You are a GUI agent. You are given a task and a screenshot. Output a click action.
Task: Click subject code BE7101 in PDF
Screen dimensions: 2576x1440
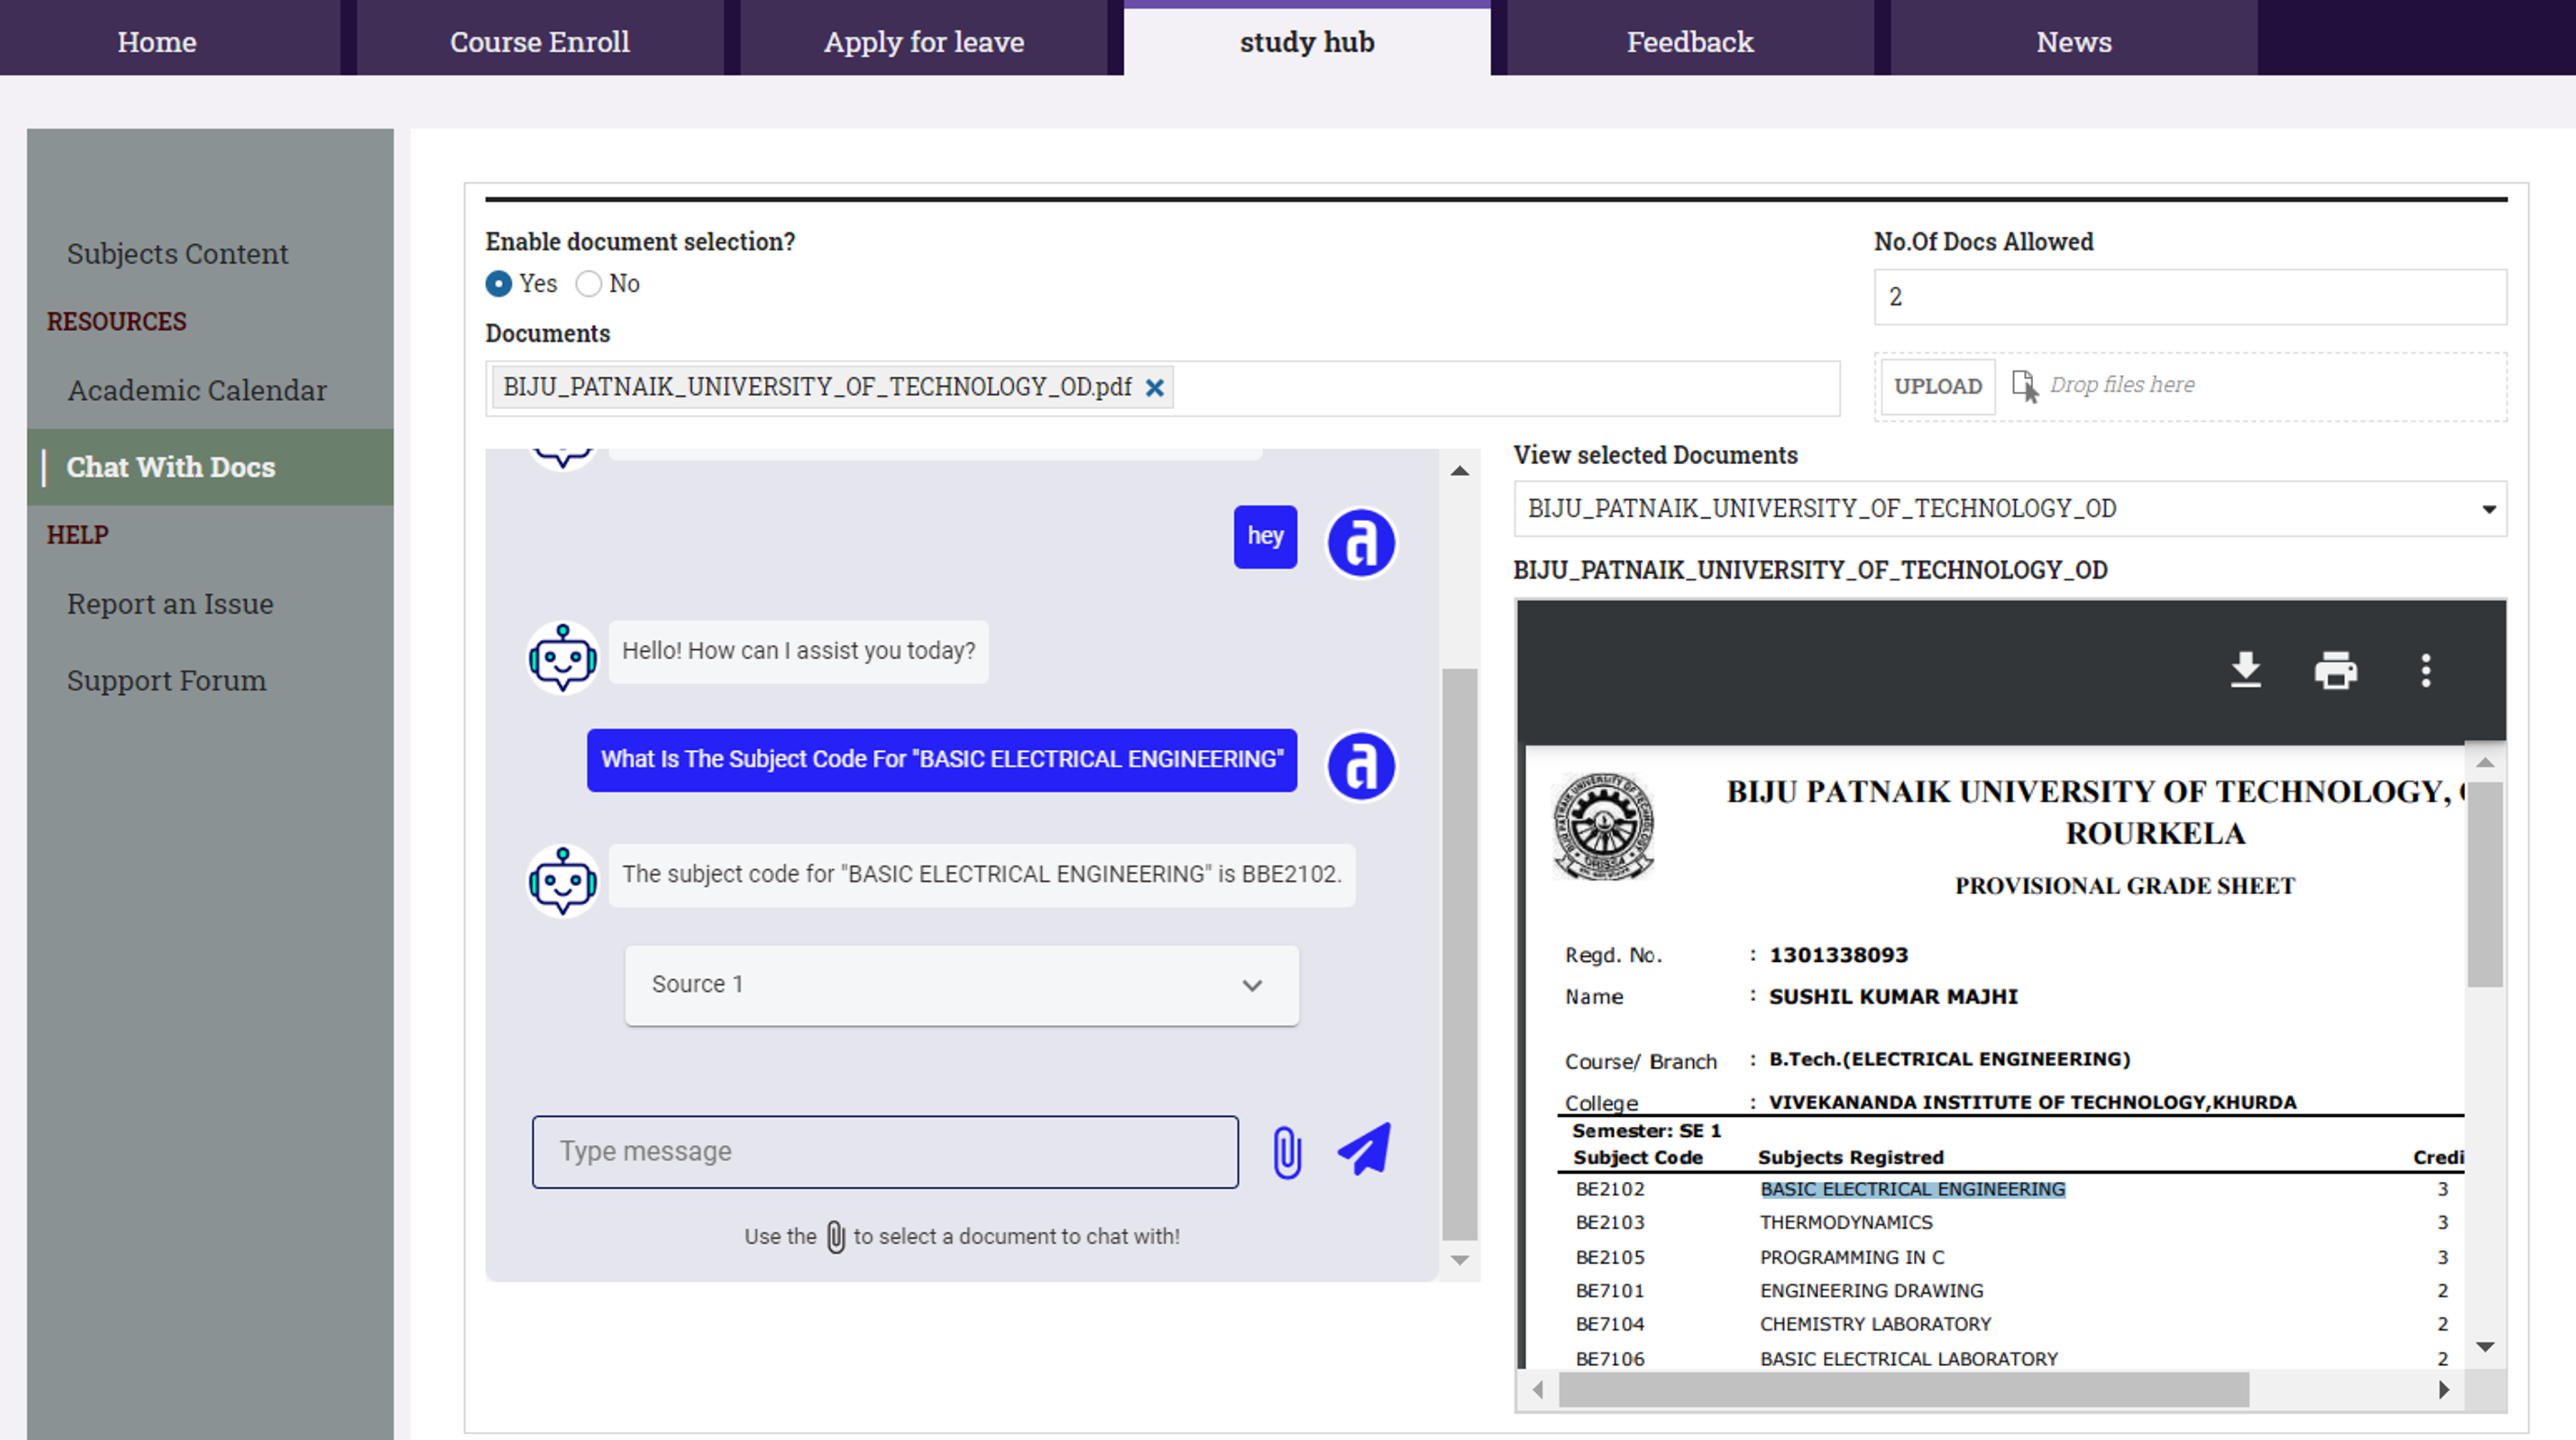point(1610,1291)
